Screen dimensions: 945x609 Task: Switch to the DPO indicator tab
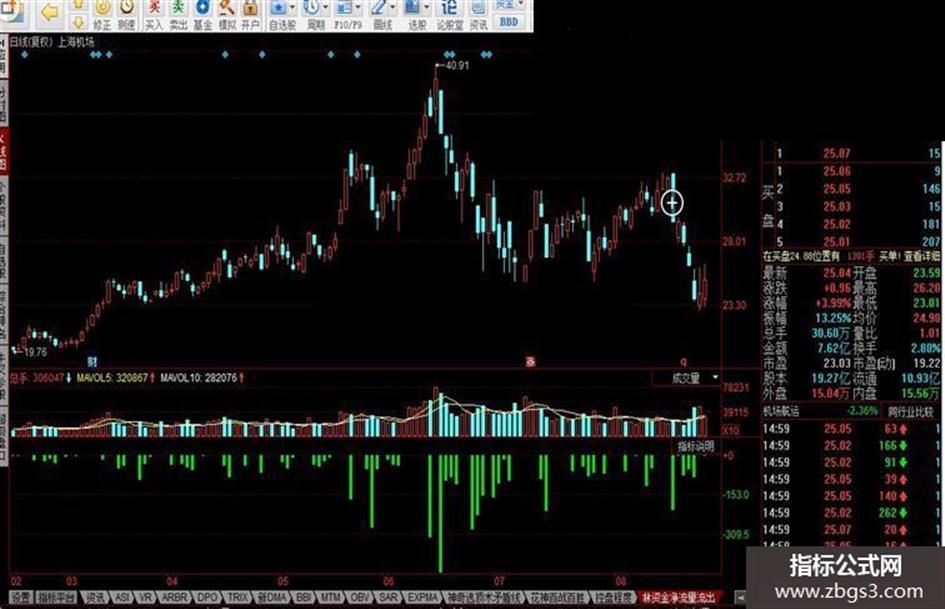(x=207, y=598)
